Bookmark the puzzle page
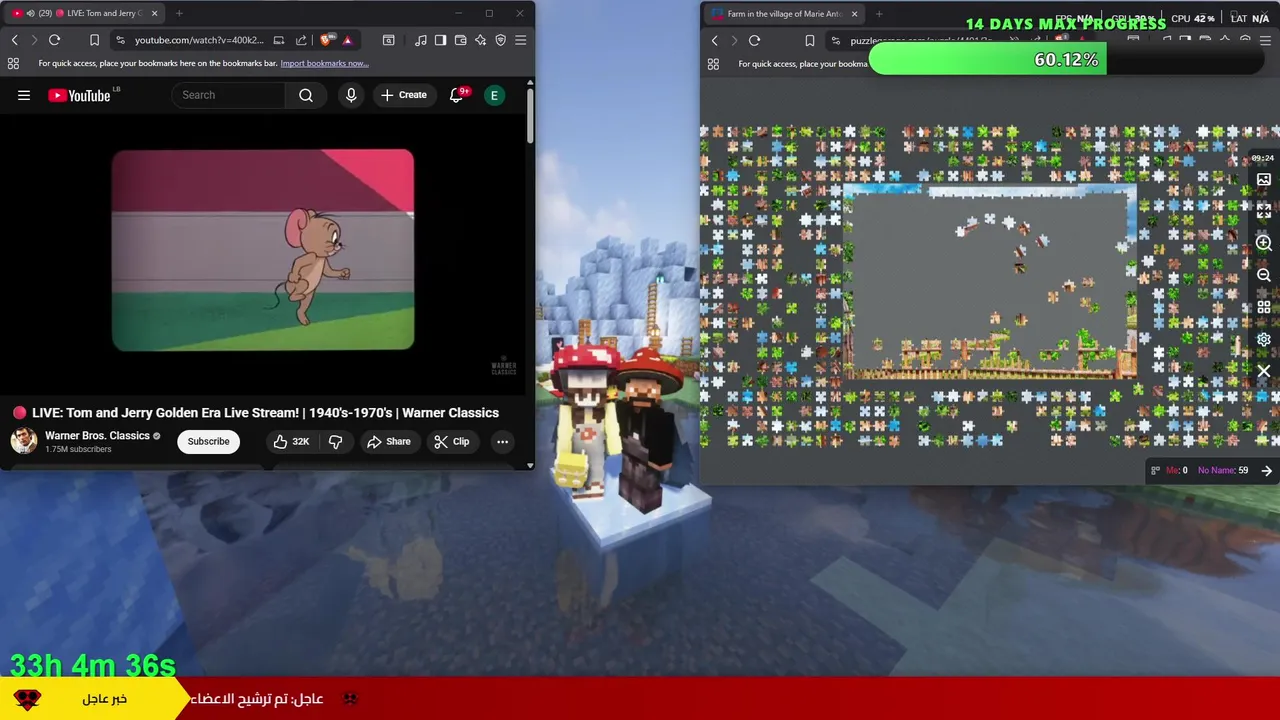Screen dimensions: 1280x720 809,40
